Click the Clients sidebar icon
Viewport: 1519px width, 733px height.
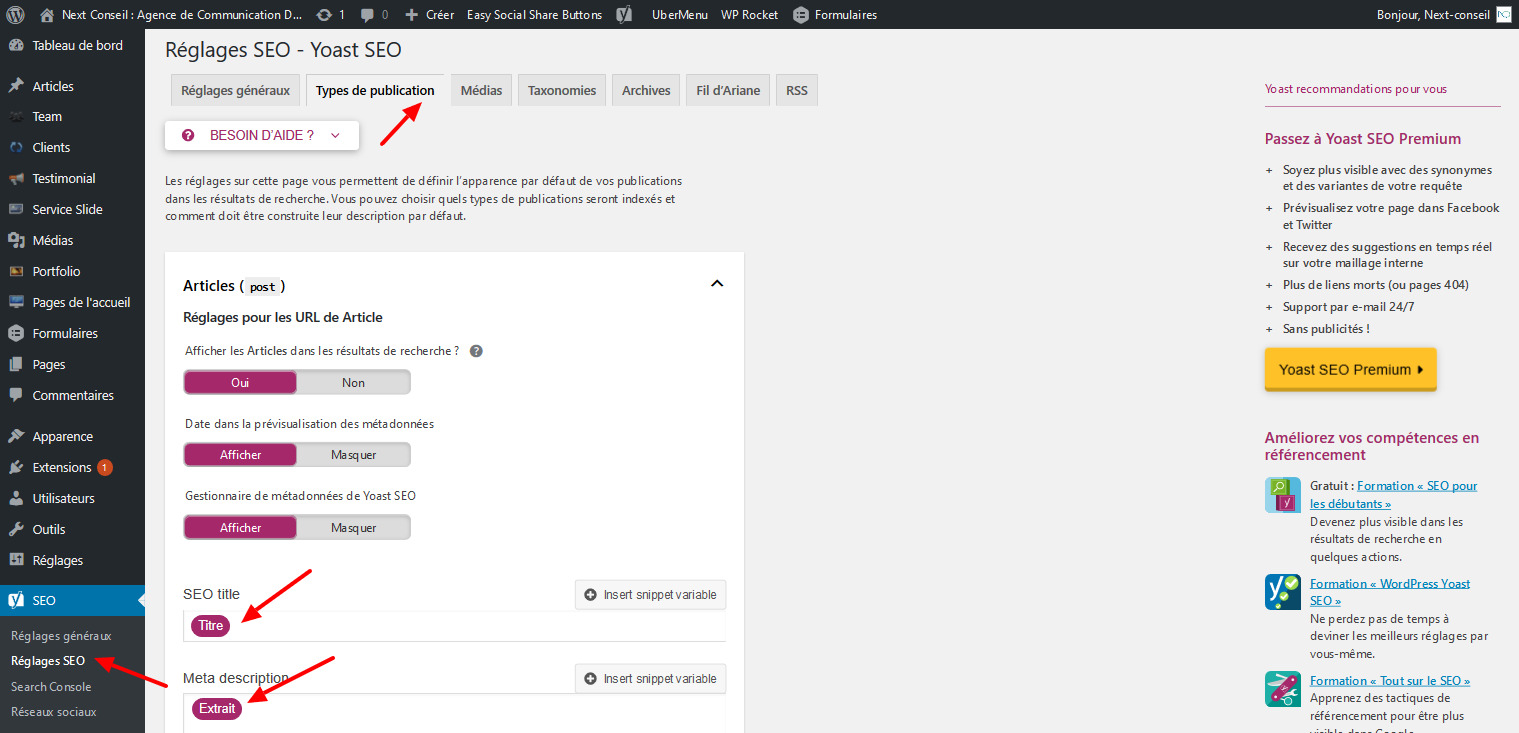click(x=16, y=147)
